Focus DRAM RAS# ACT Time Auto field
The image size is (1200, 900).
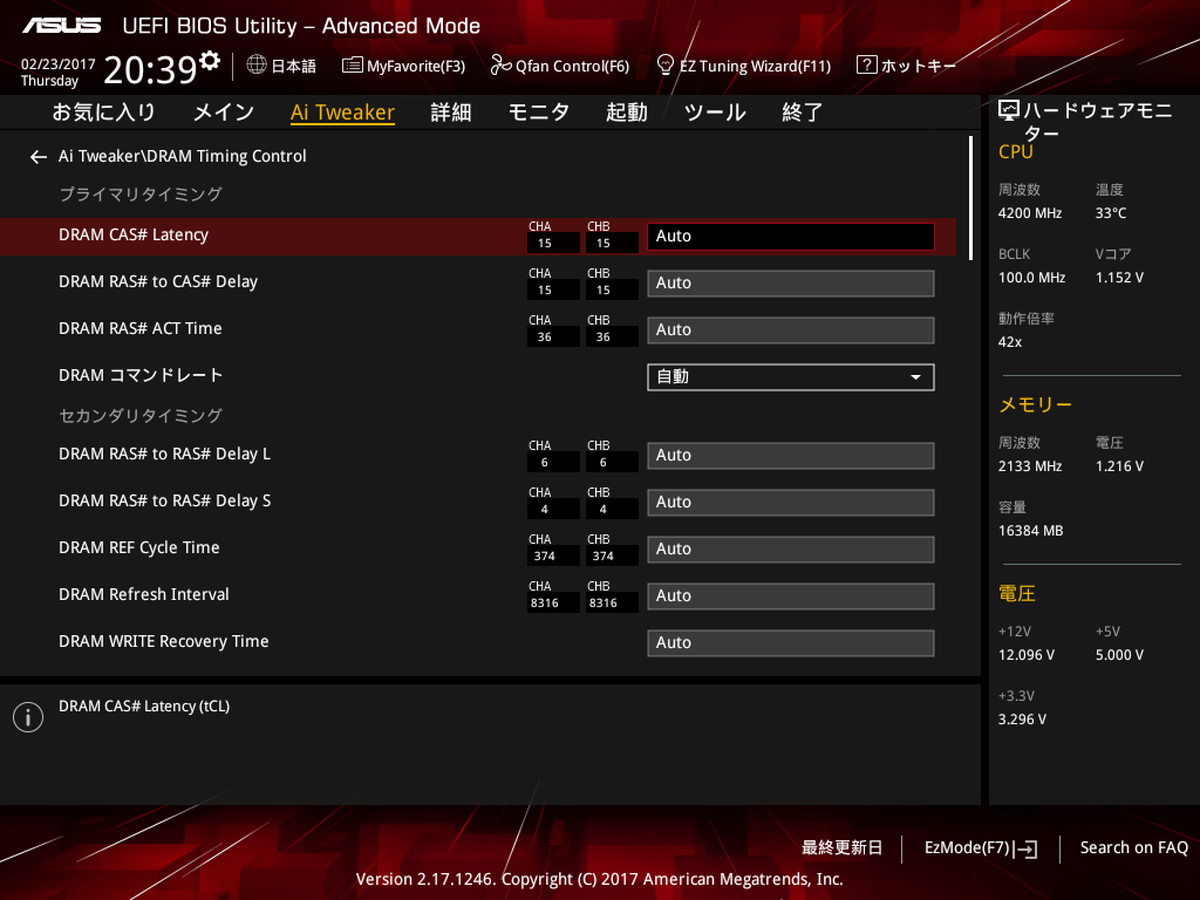point(791,330)
